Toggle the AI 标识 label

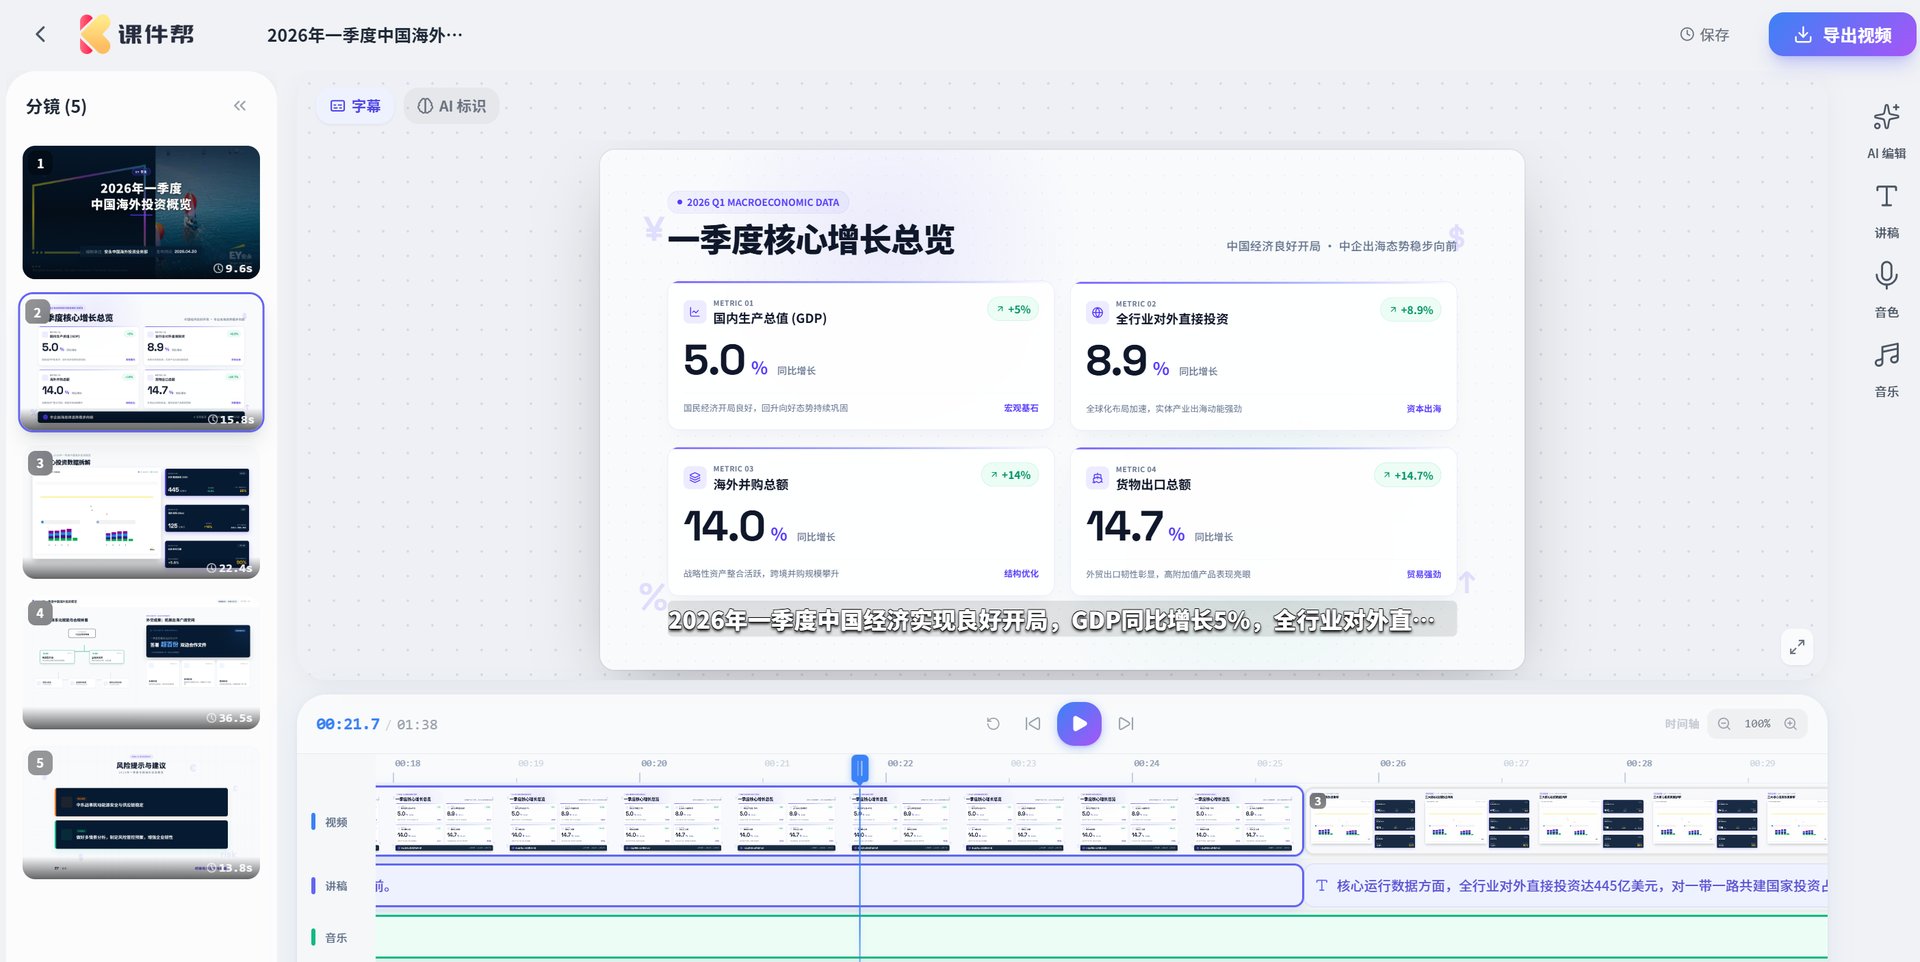452,106
